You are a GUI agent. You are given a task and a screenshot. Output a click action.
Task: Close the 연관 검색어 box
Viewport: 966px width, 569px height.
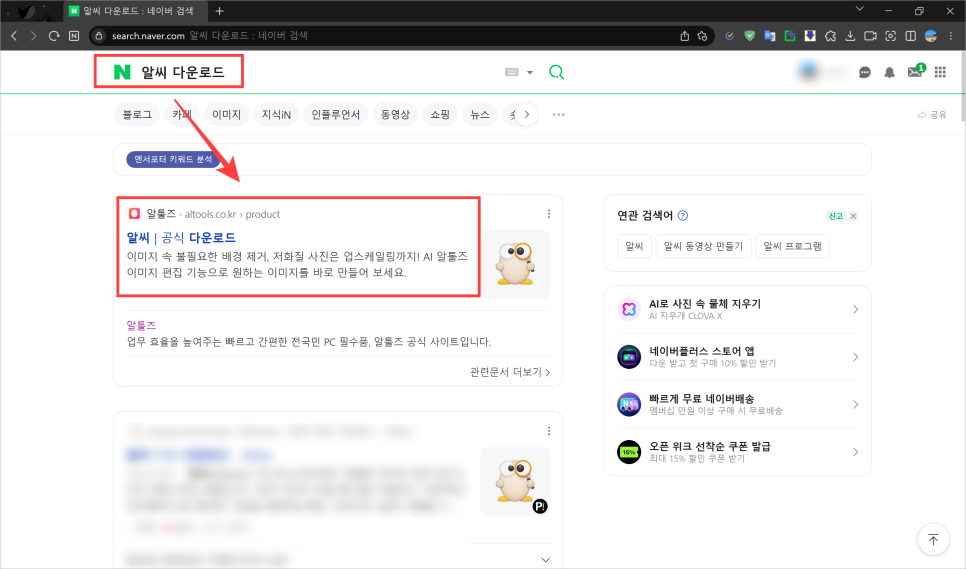[x=853, y=216]
